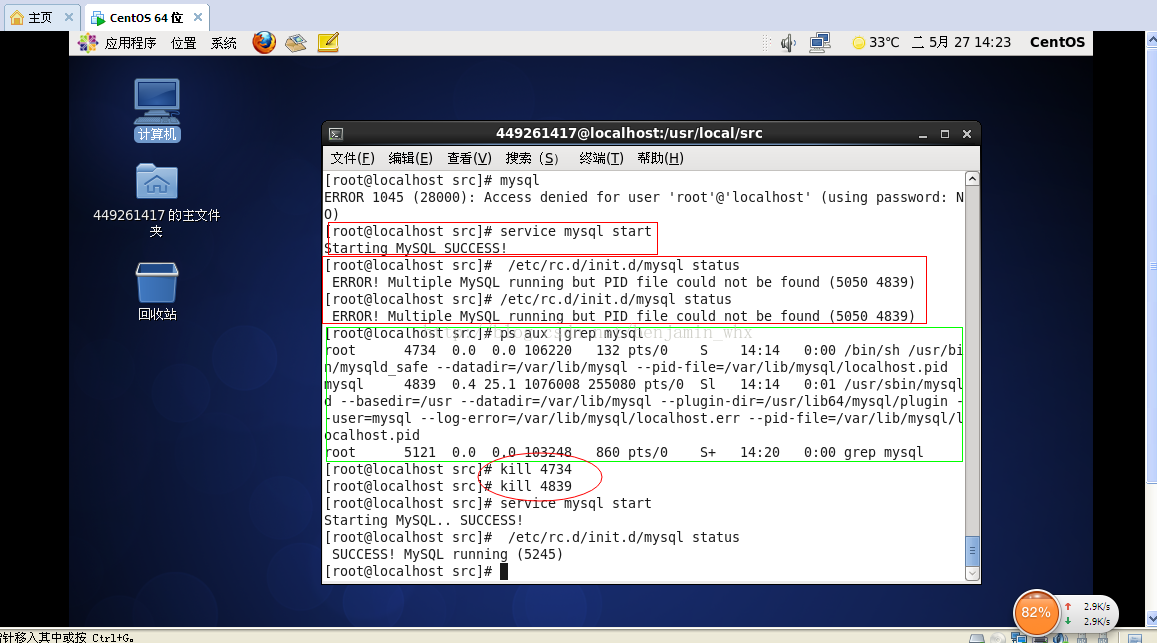Switch to the CentOS 64 位 tab
Viewport: 1157px width, 643px height.
coord(146,17)
